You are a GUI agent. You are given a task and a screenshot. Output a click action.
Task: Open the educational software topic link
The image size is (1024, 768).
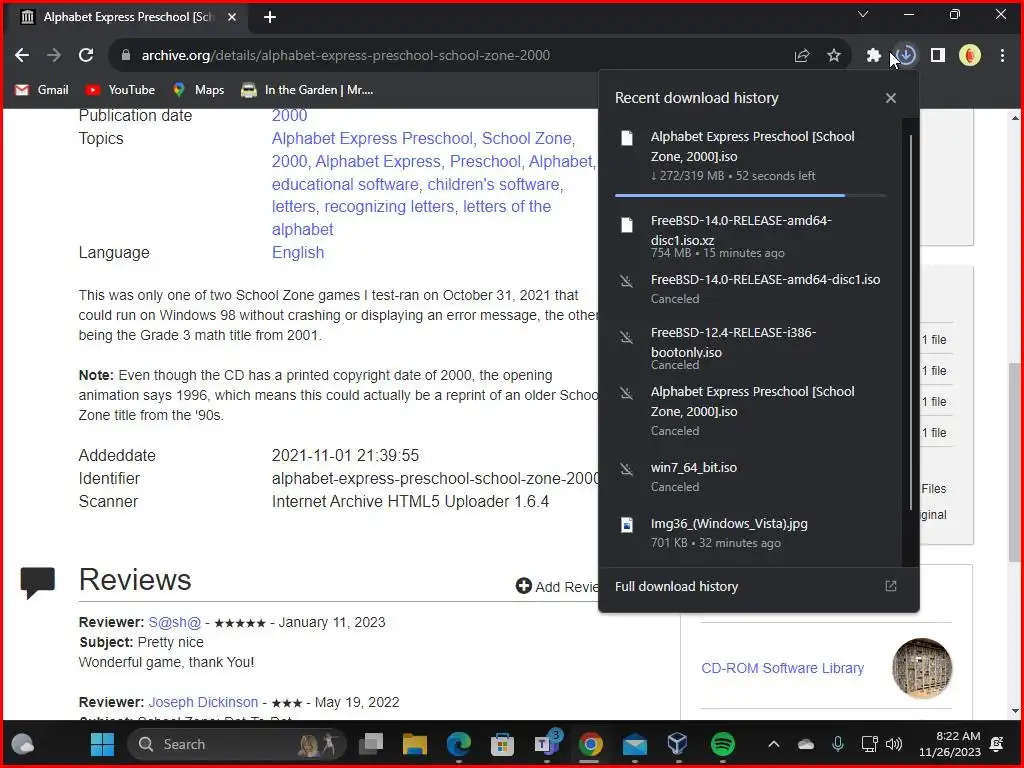coord(345,184)
